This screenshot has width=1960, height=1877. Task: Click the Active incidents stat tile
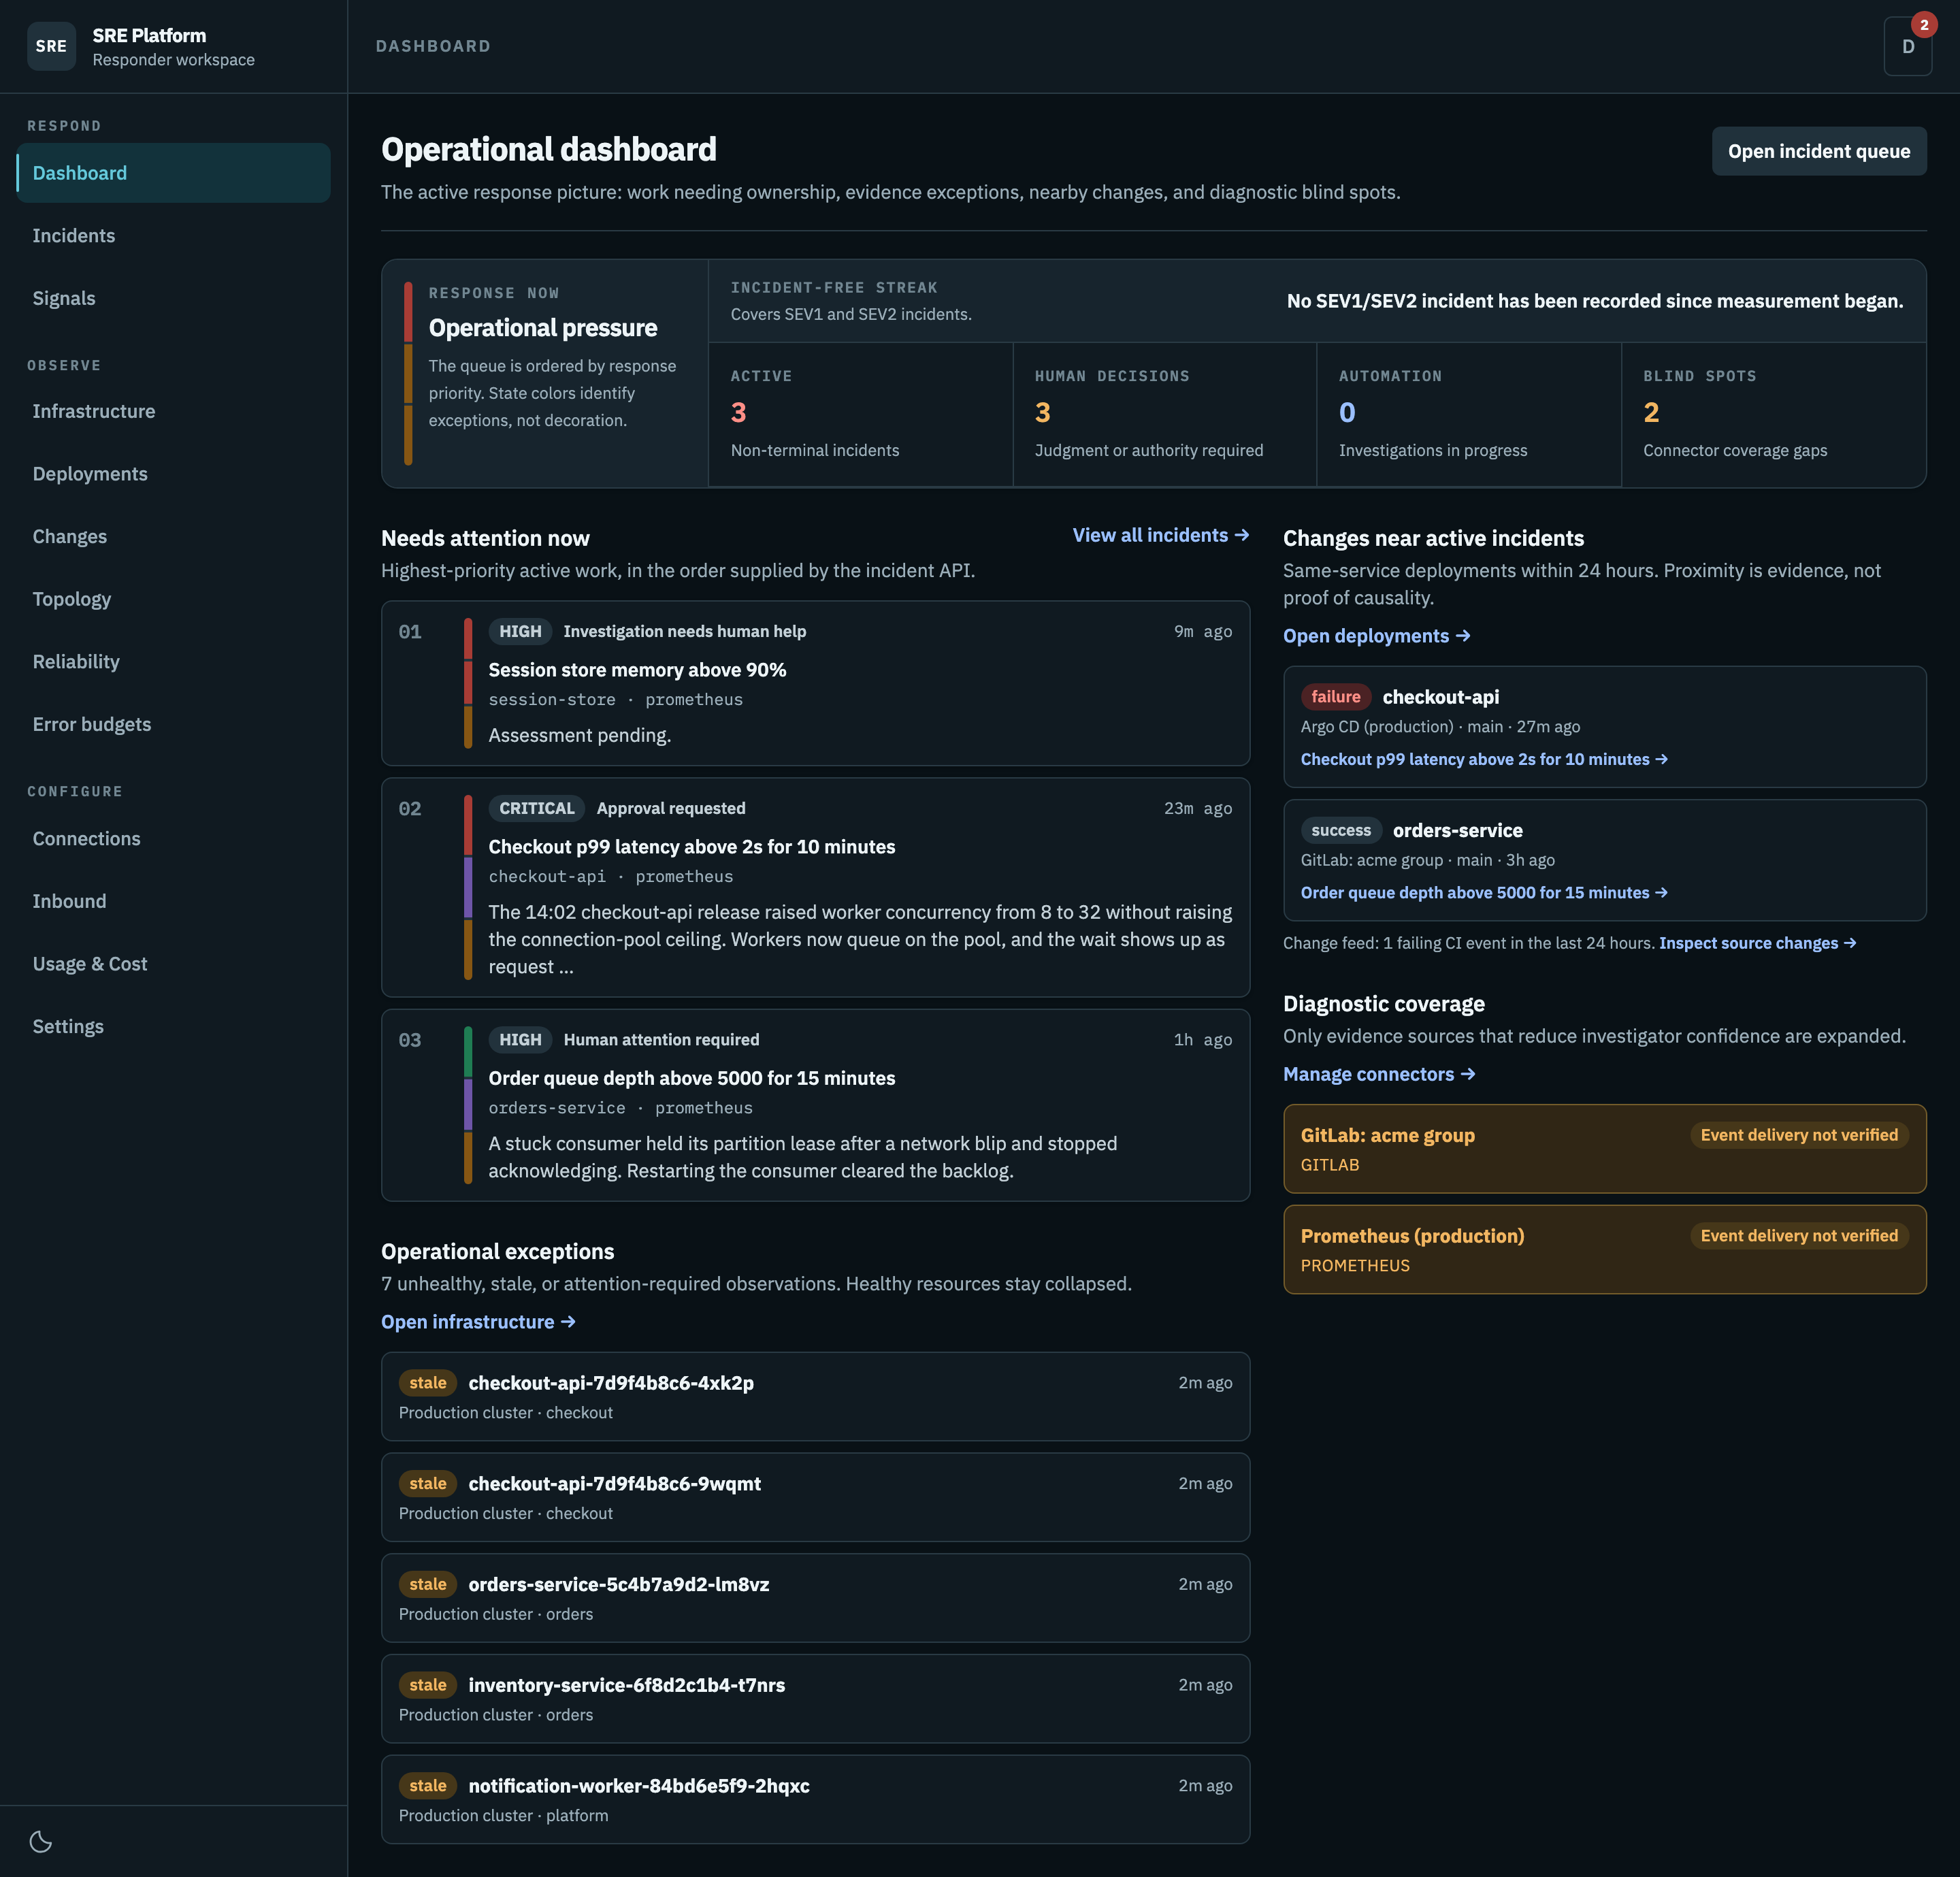[x=860, y=414]
